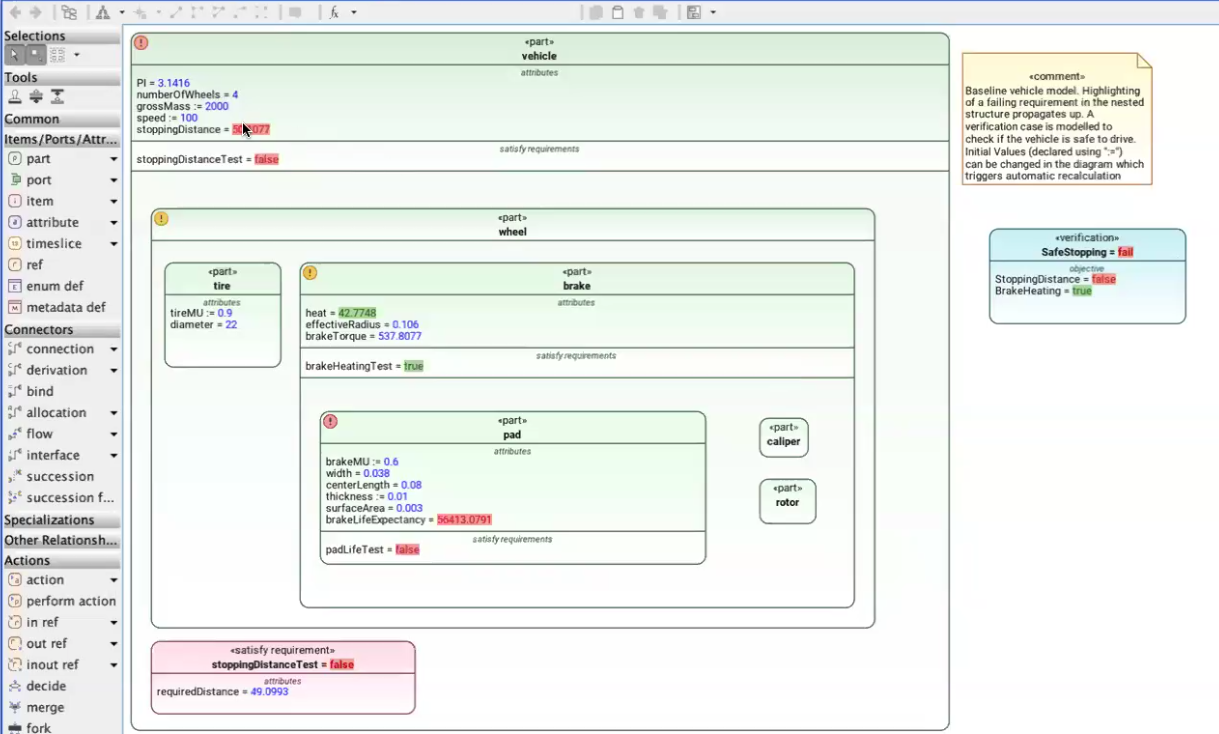Expand the connection connector dropdown arrow

[x=113, y=349]
